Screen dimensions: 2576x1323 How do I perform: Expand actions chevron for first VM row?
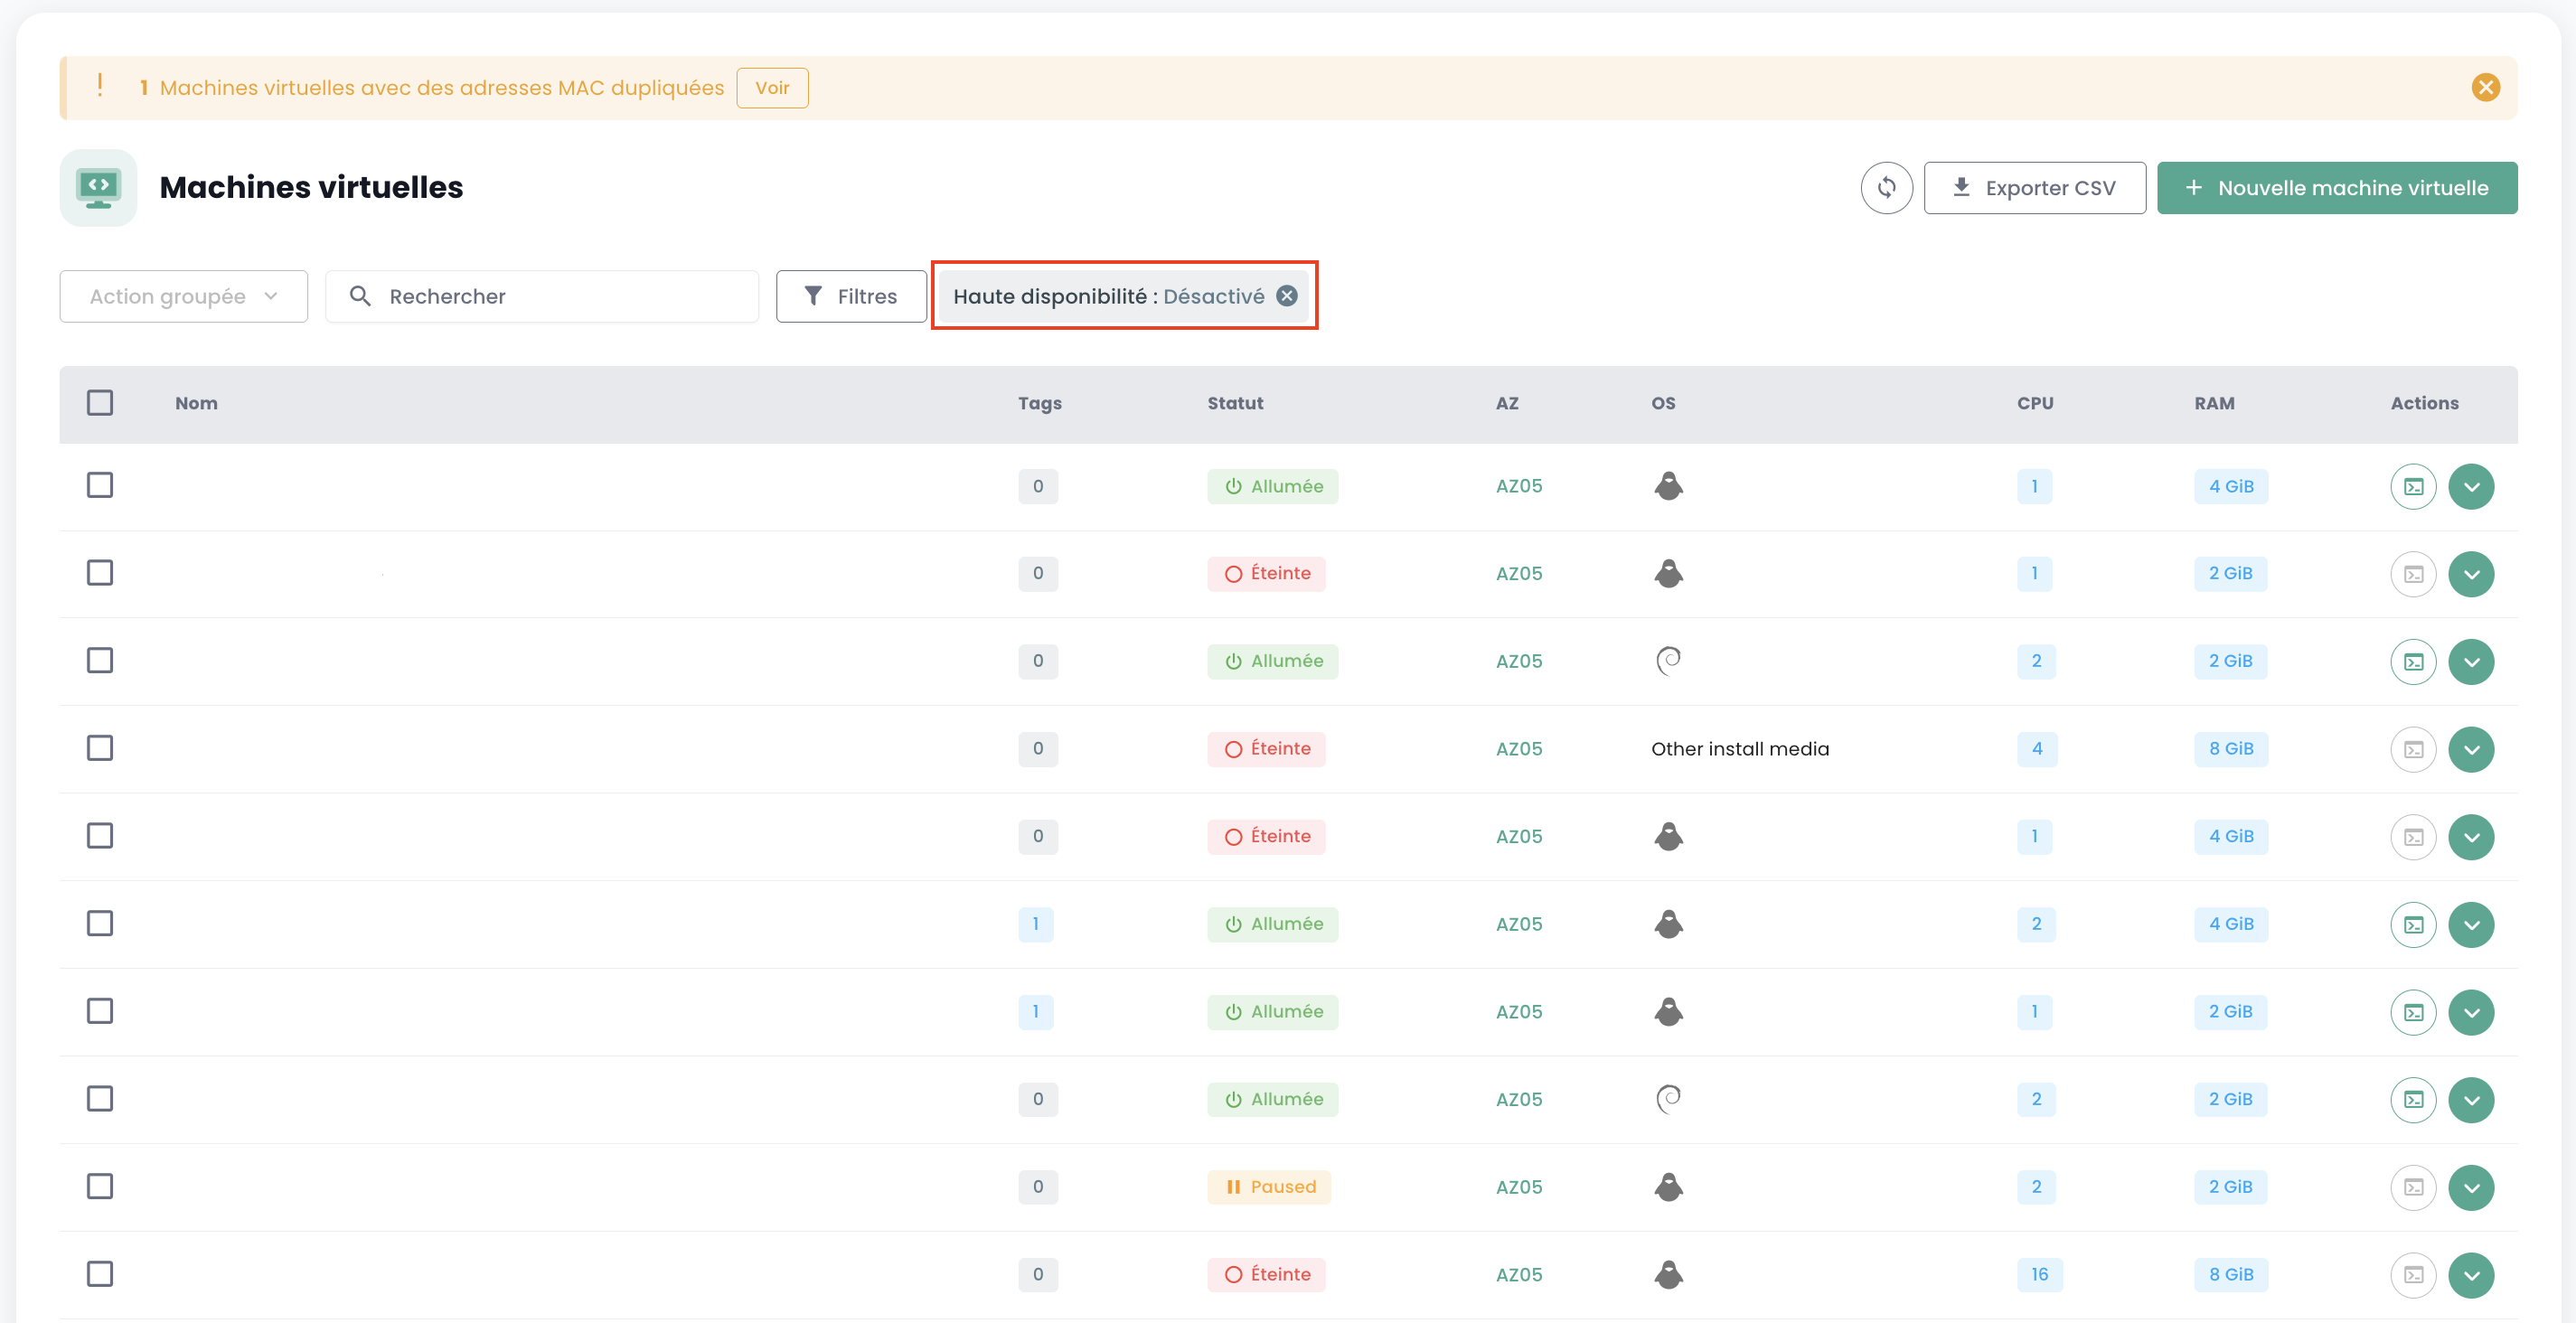pyautogui.click(x=2471, y=487)
